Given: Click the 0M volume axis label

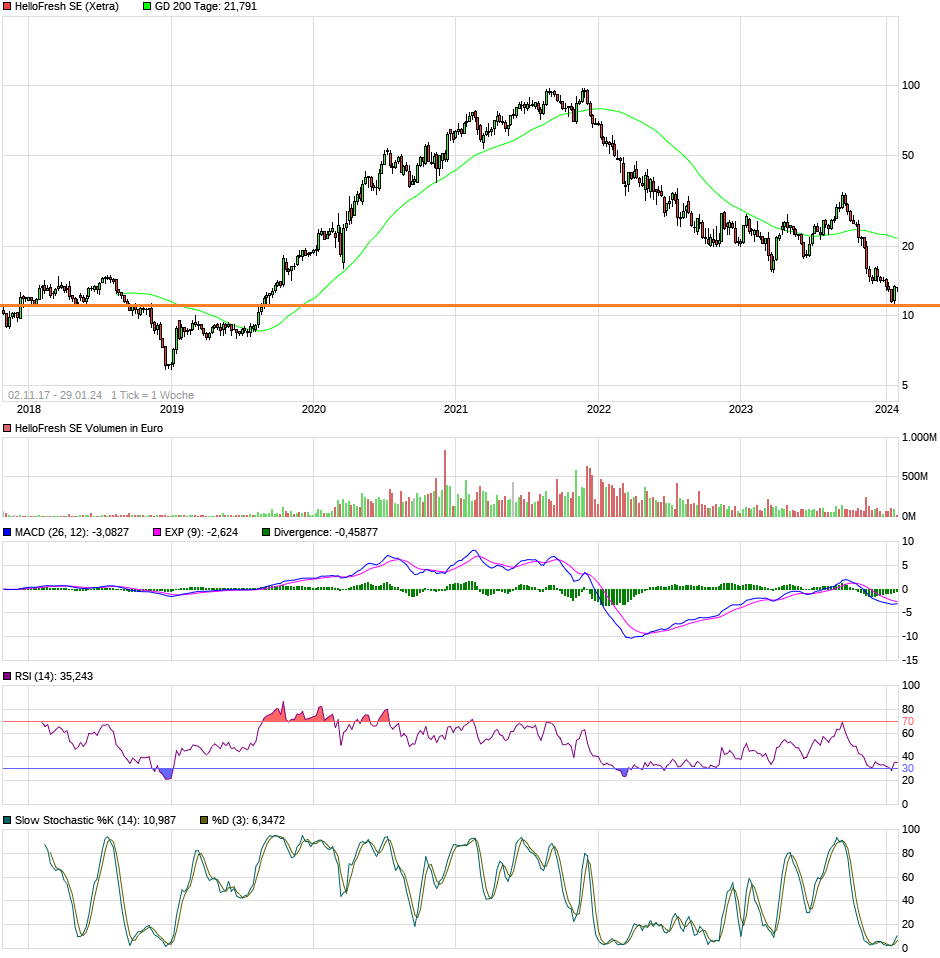Looking at the screenshot, I should (909, 516).
